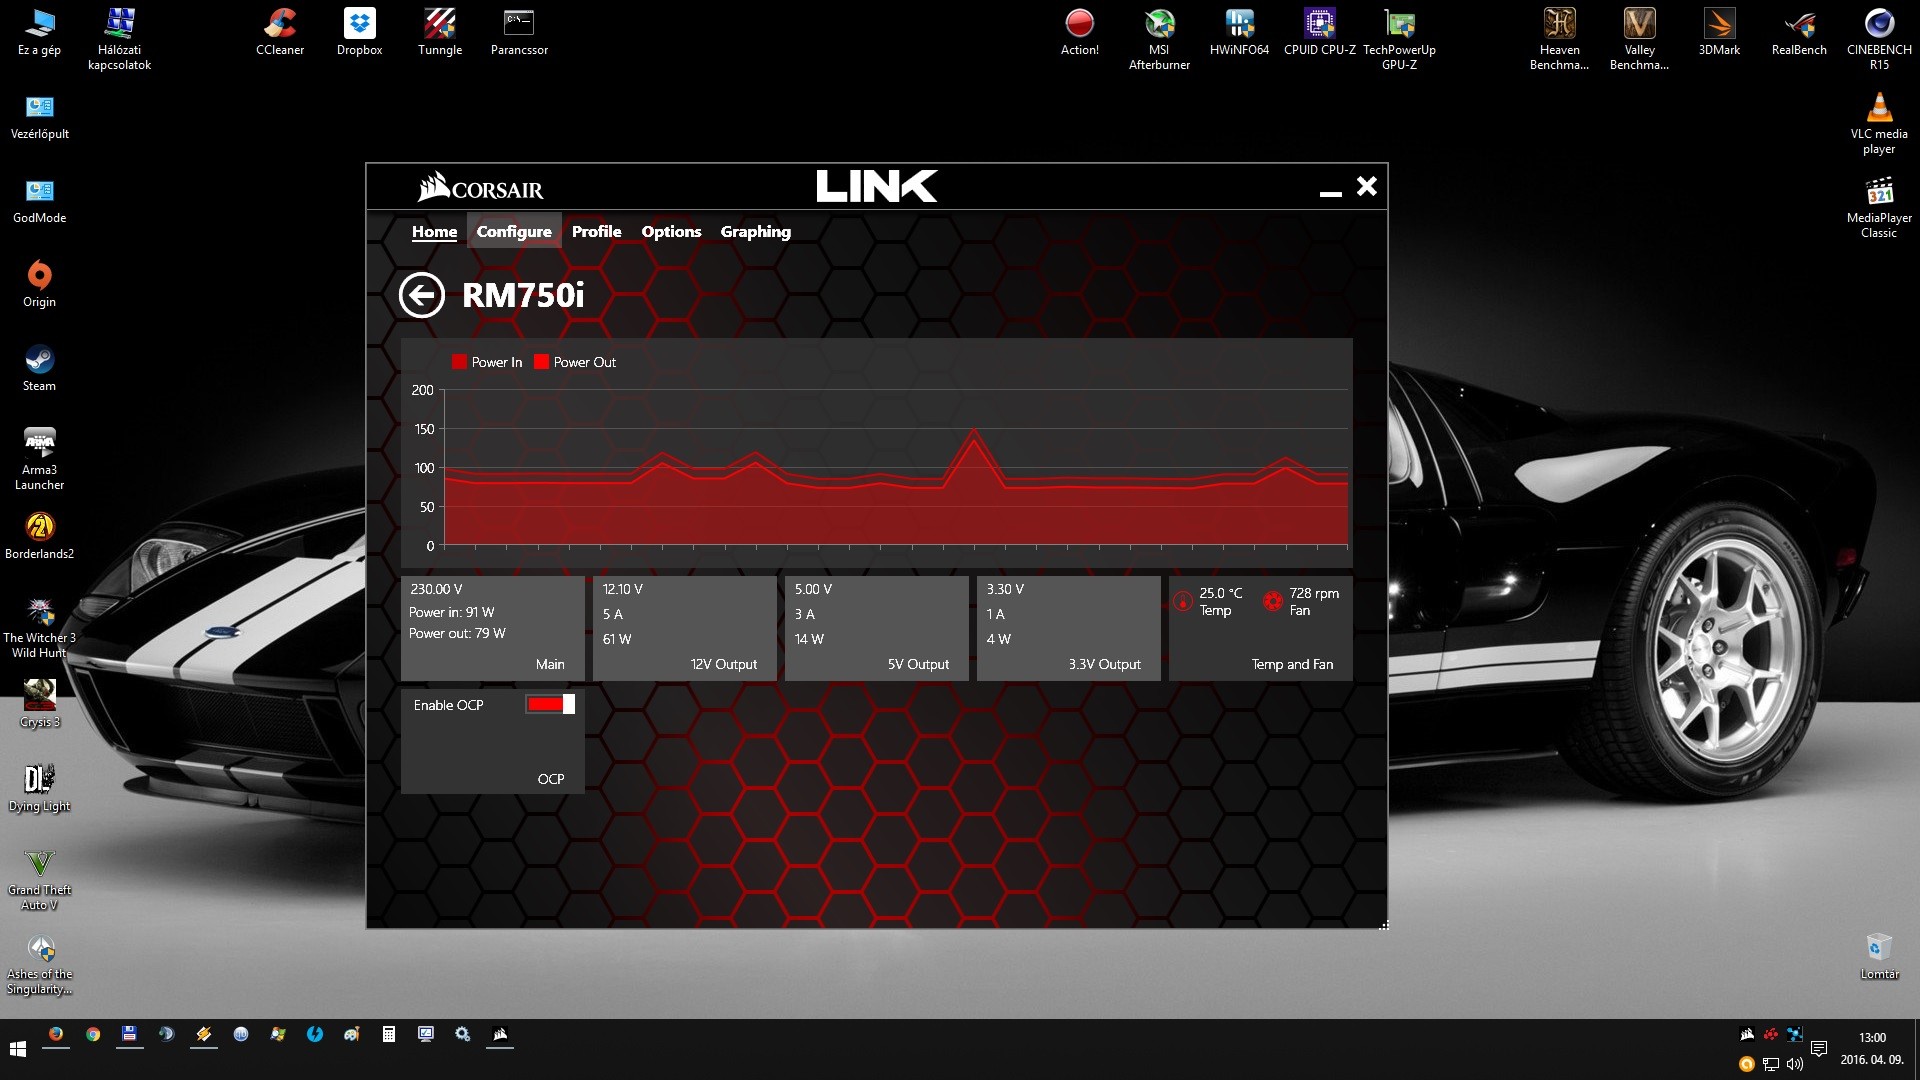Select the Main power panel
Screen dimensions: 1920x1080
pyautogui.click(x=492, y=628)
